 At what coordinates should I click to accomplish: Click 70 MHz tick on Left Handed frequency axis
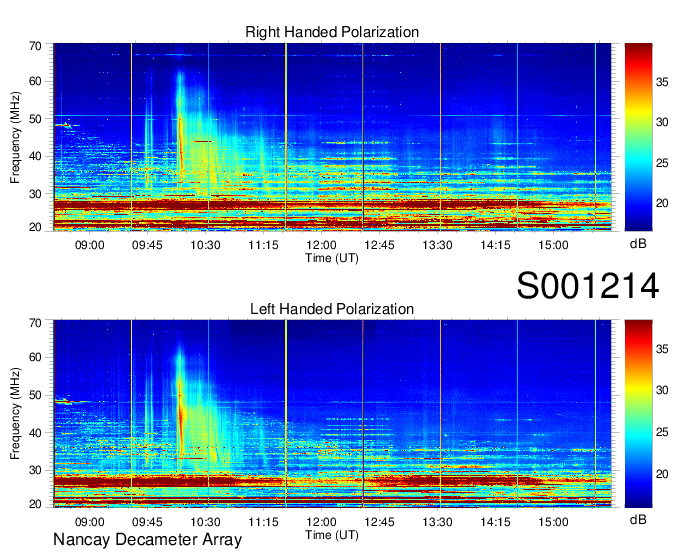tap(35, 323)
